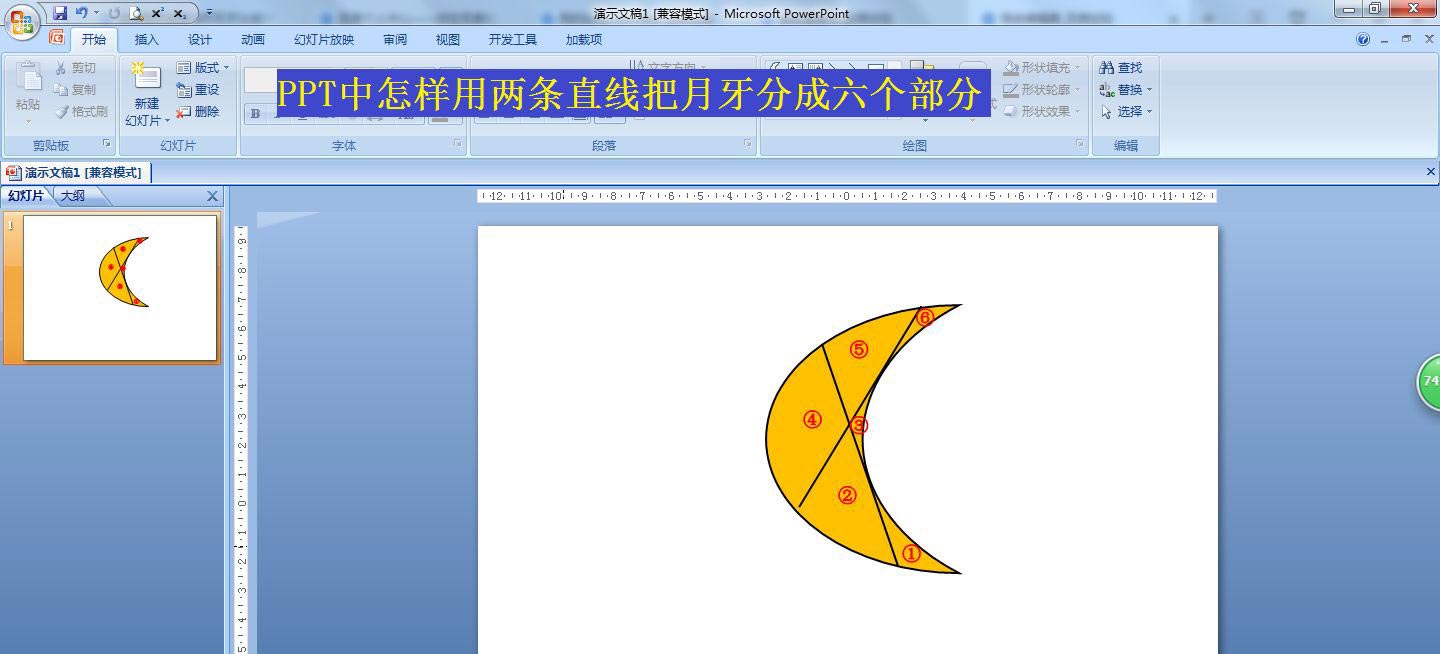Select slide 1 thumbnail in the slides pane
The image size is (1440, 654).
click(x=120, y=284)
